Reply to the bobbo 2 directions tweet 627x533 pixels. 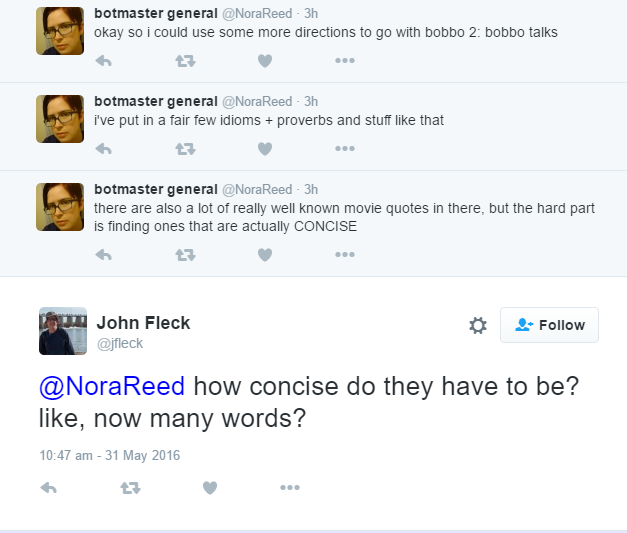[x=104, y=61]
